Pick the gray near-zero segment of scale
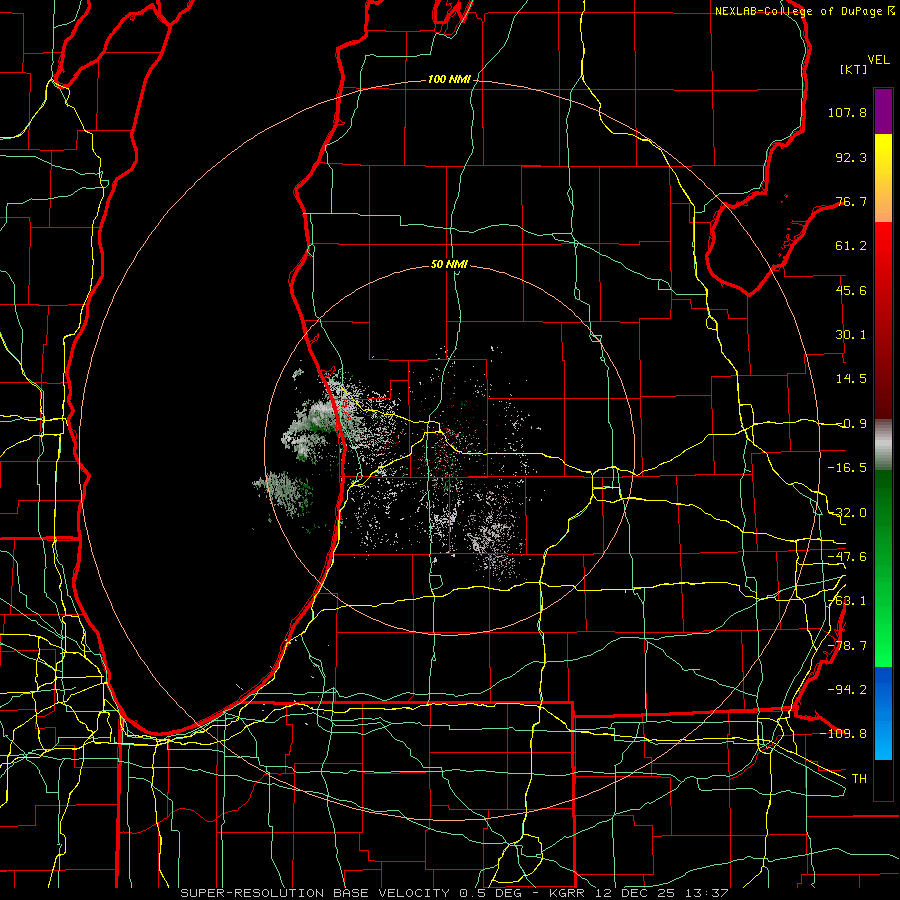The height and width of the screenshot is (900, 900). (x=883, y=445)
